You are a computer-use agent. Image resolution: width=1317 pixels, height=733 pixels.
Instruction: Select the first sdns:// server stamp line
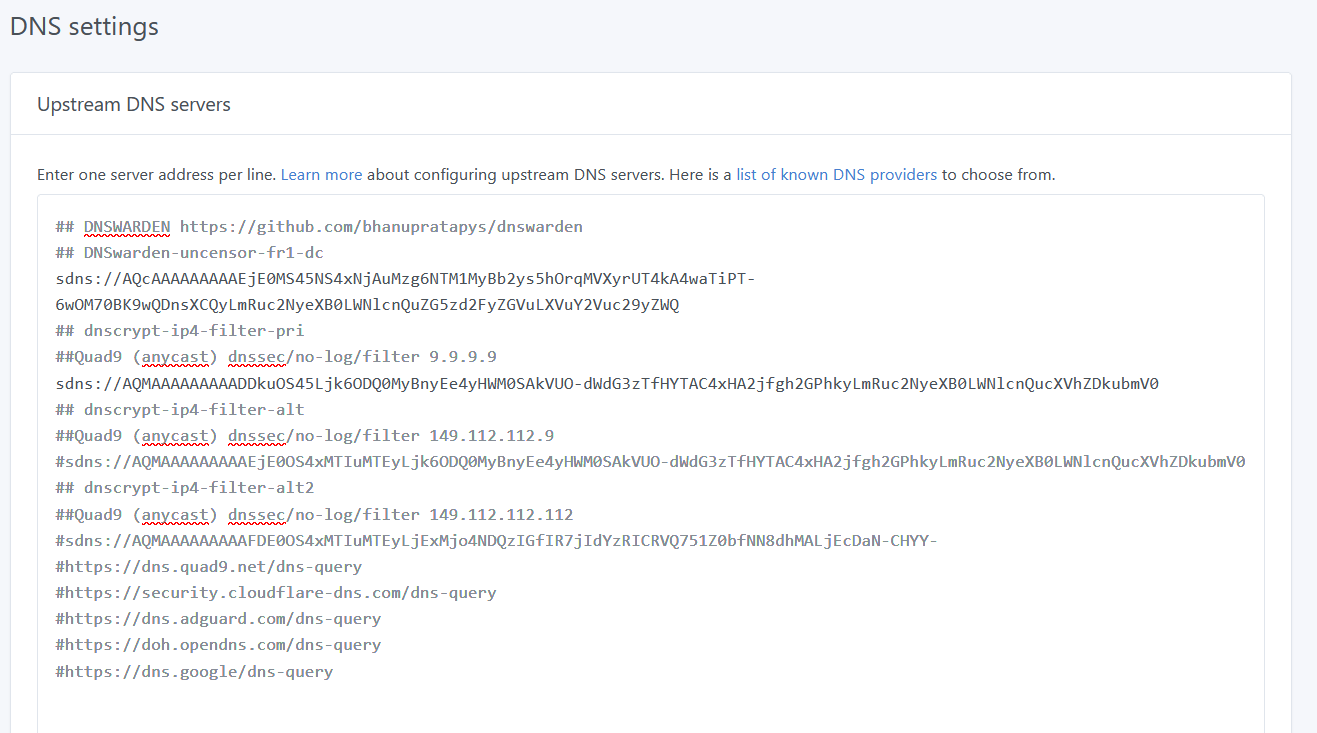click(x=400, y=278)
